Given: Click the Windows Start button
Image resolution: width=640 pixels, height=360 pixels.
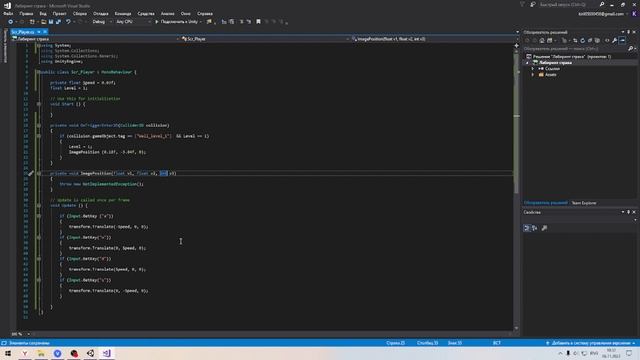Looking at the screenshot, I should pos(8,353).
